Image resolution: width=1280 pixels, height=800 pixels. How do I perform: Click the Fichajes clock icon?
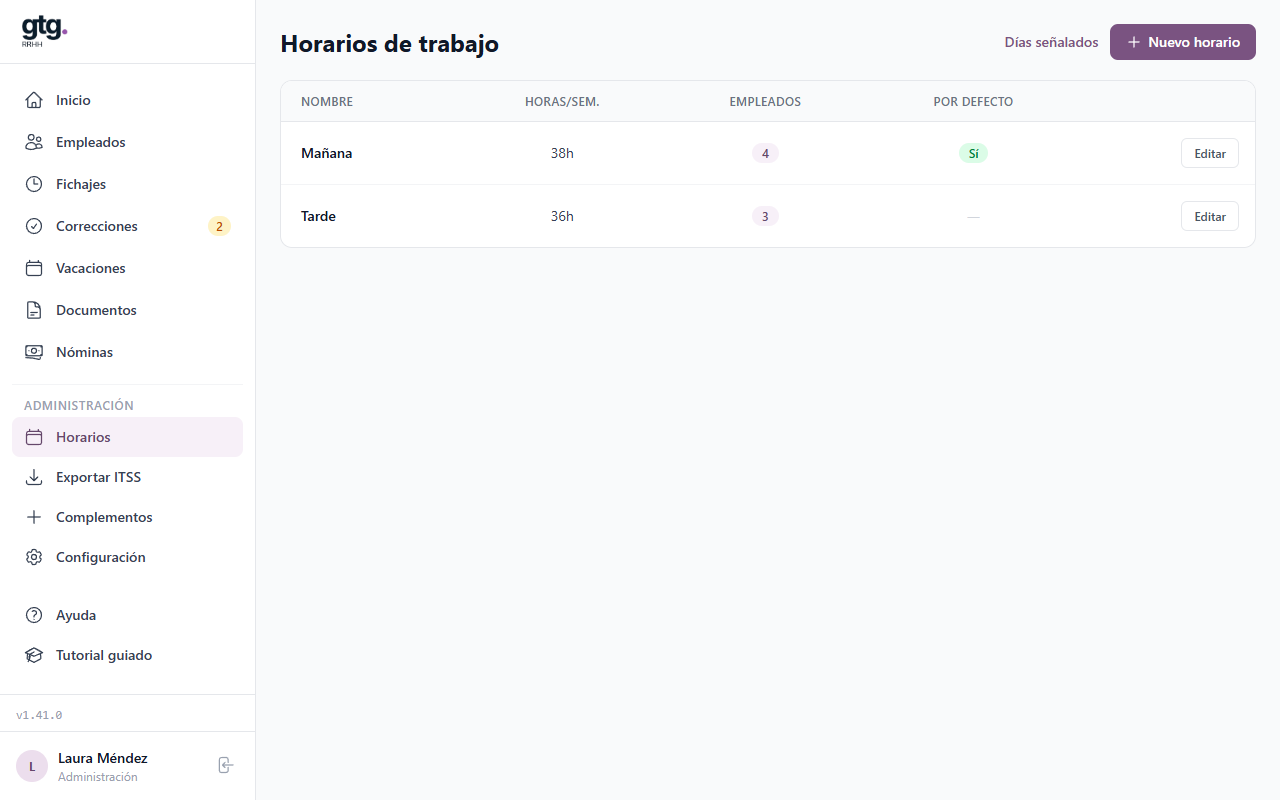click(x=34, y=184)
